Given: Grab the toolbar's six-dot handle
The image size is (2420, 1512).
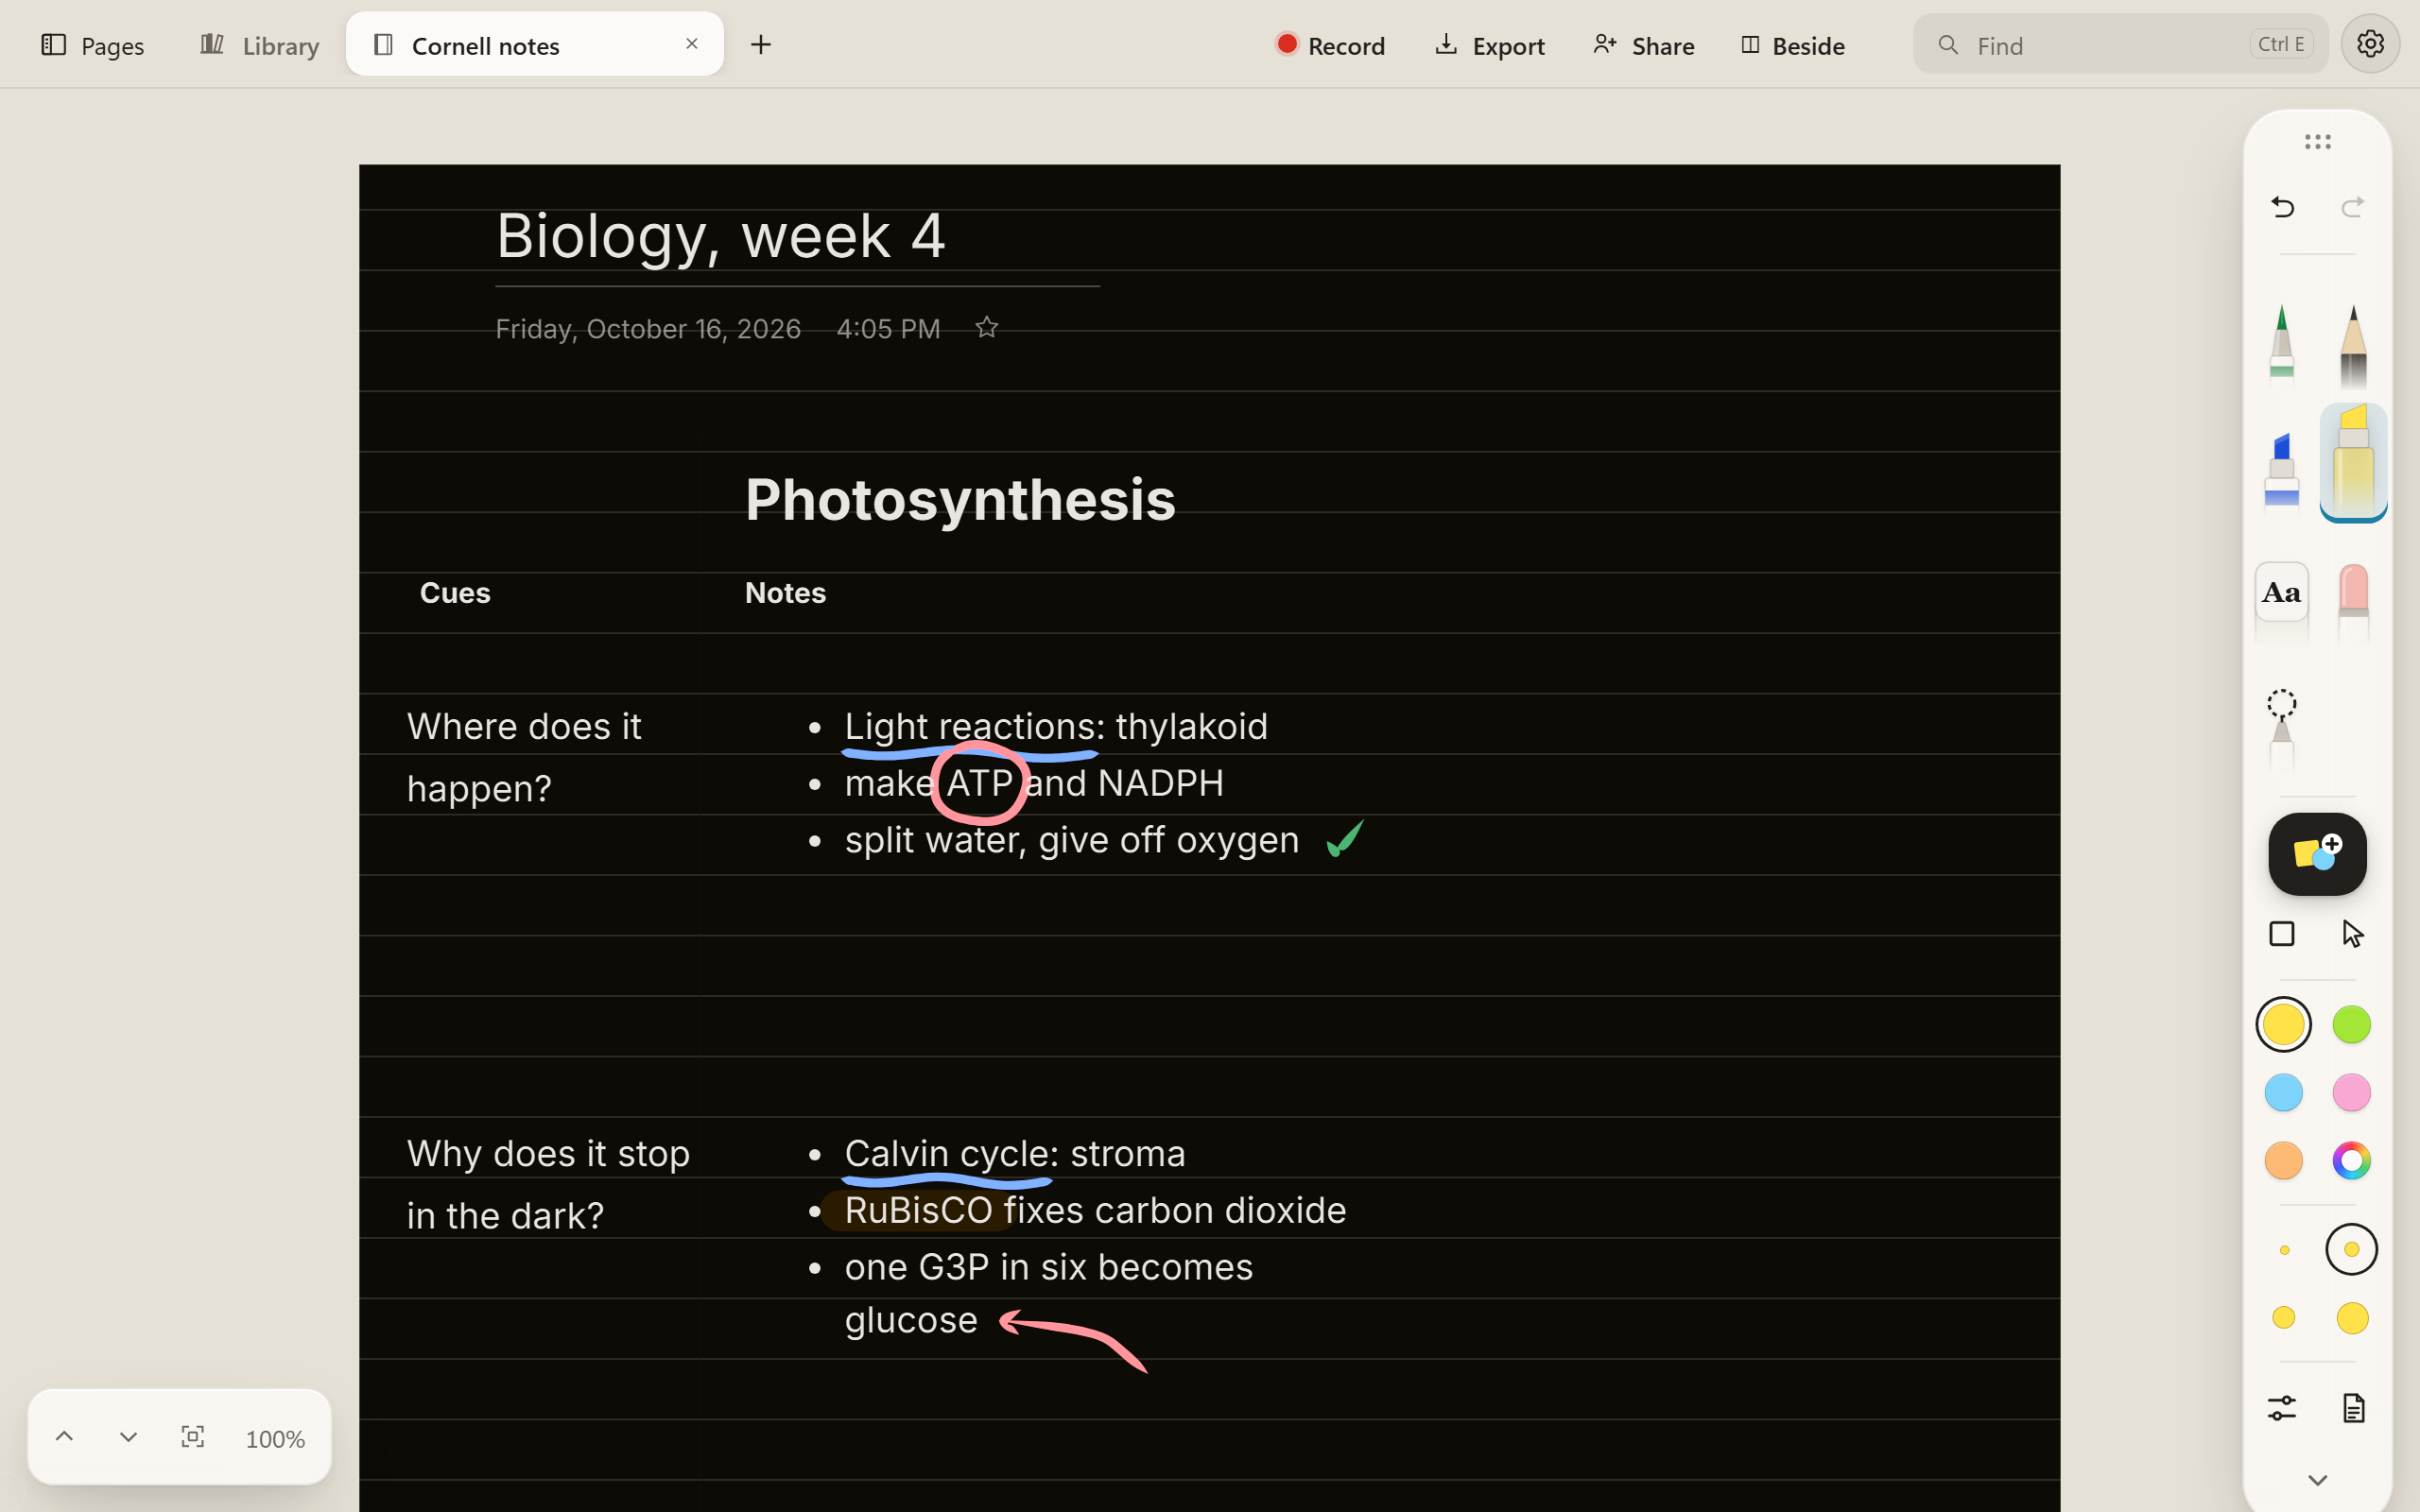Looking at the screenshot, I should [2317, 142].
